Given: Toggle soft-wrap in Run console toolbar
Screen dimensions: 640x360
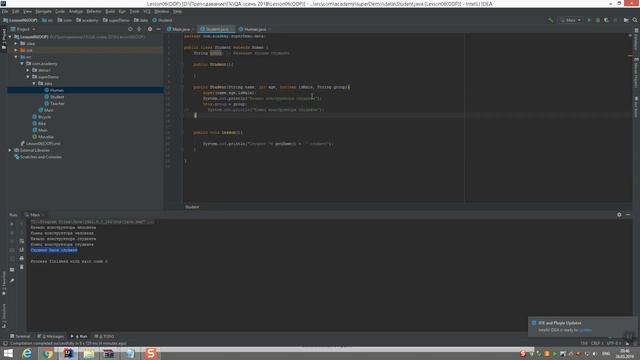Looking at the screenshot, I should [x=22, y=241].
